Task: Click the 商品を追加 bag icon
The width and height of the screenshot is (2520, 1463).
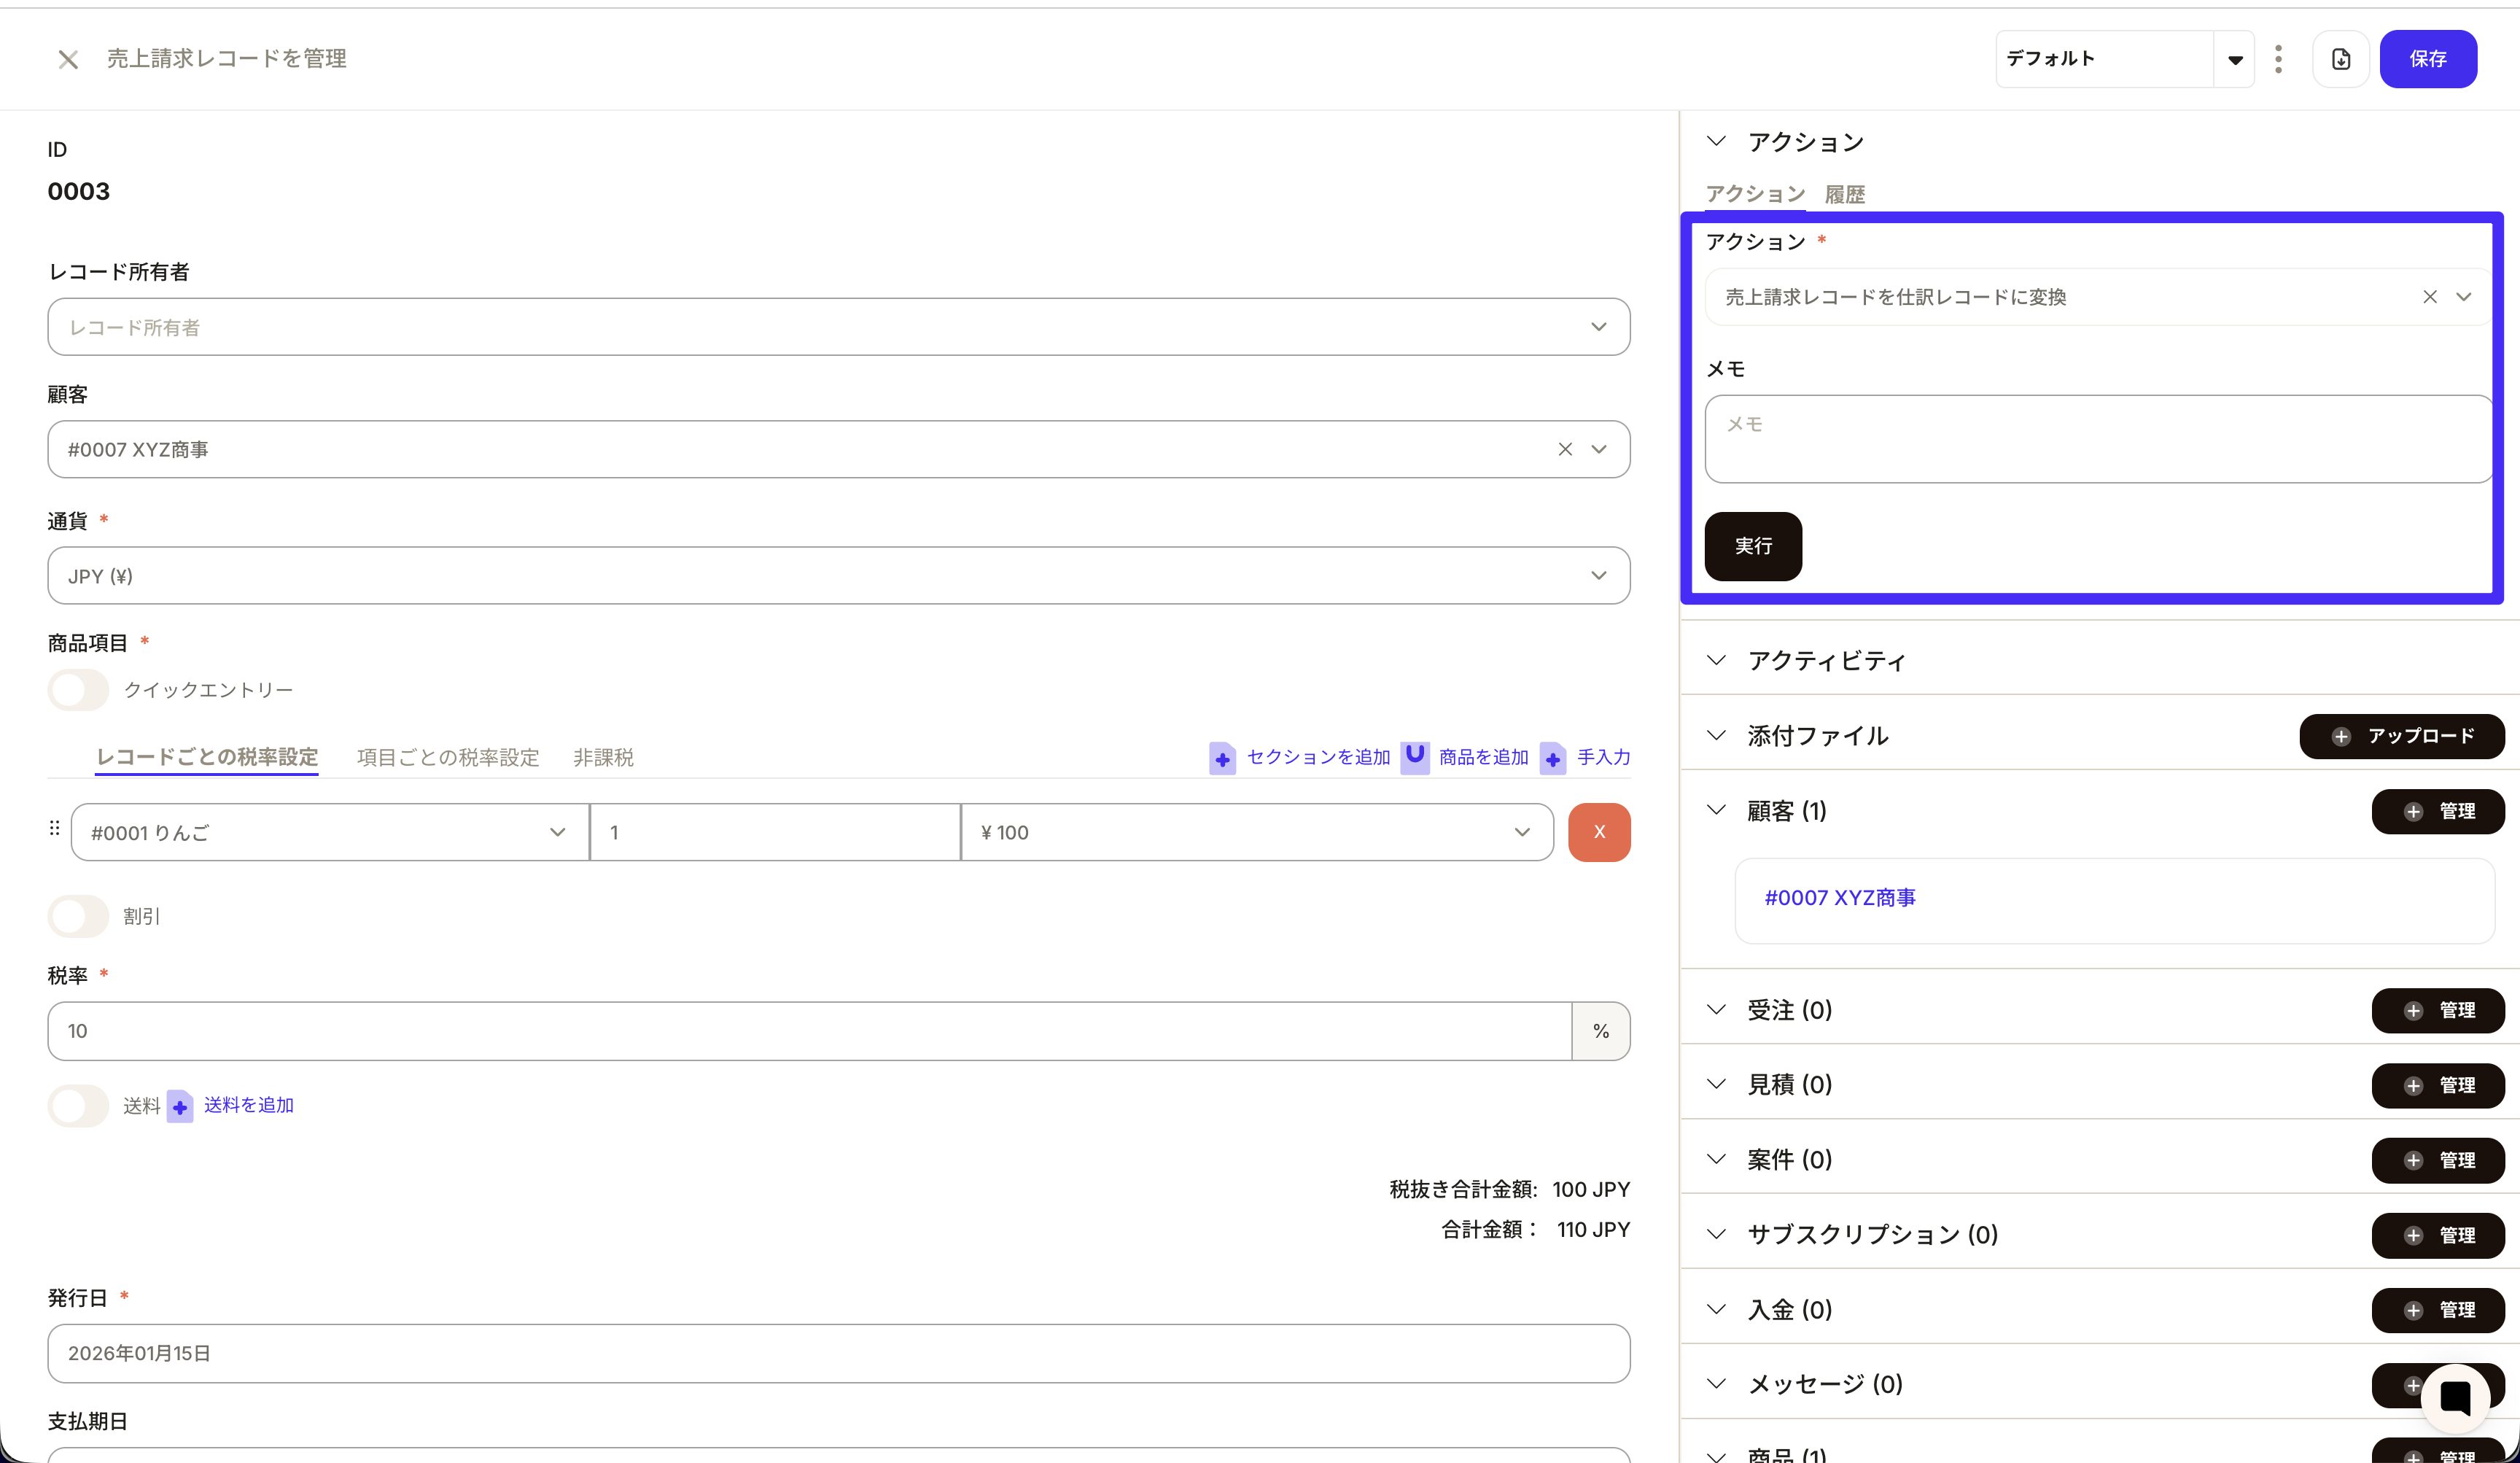Action: click(x=1415, y=758)
